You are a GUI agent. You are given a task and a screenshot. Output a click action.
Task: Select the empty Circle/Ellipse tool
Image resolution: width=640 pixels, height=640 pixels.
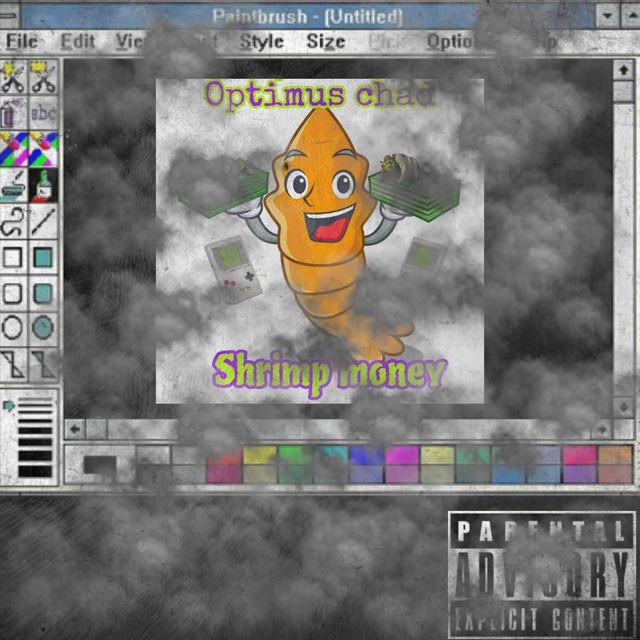(13, 329)
